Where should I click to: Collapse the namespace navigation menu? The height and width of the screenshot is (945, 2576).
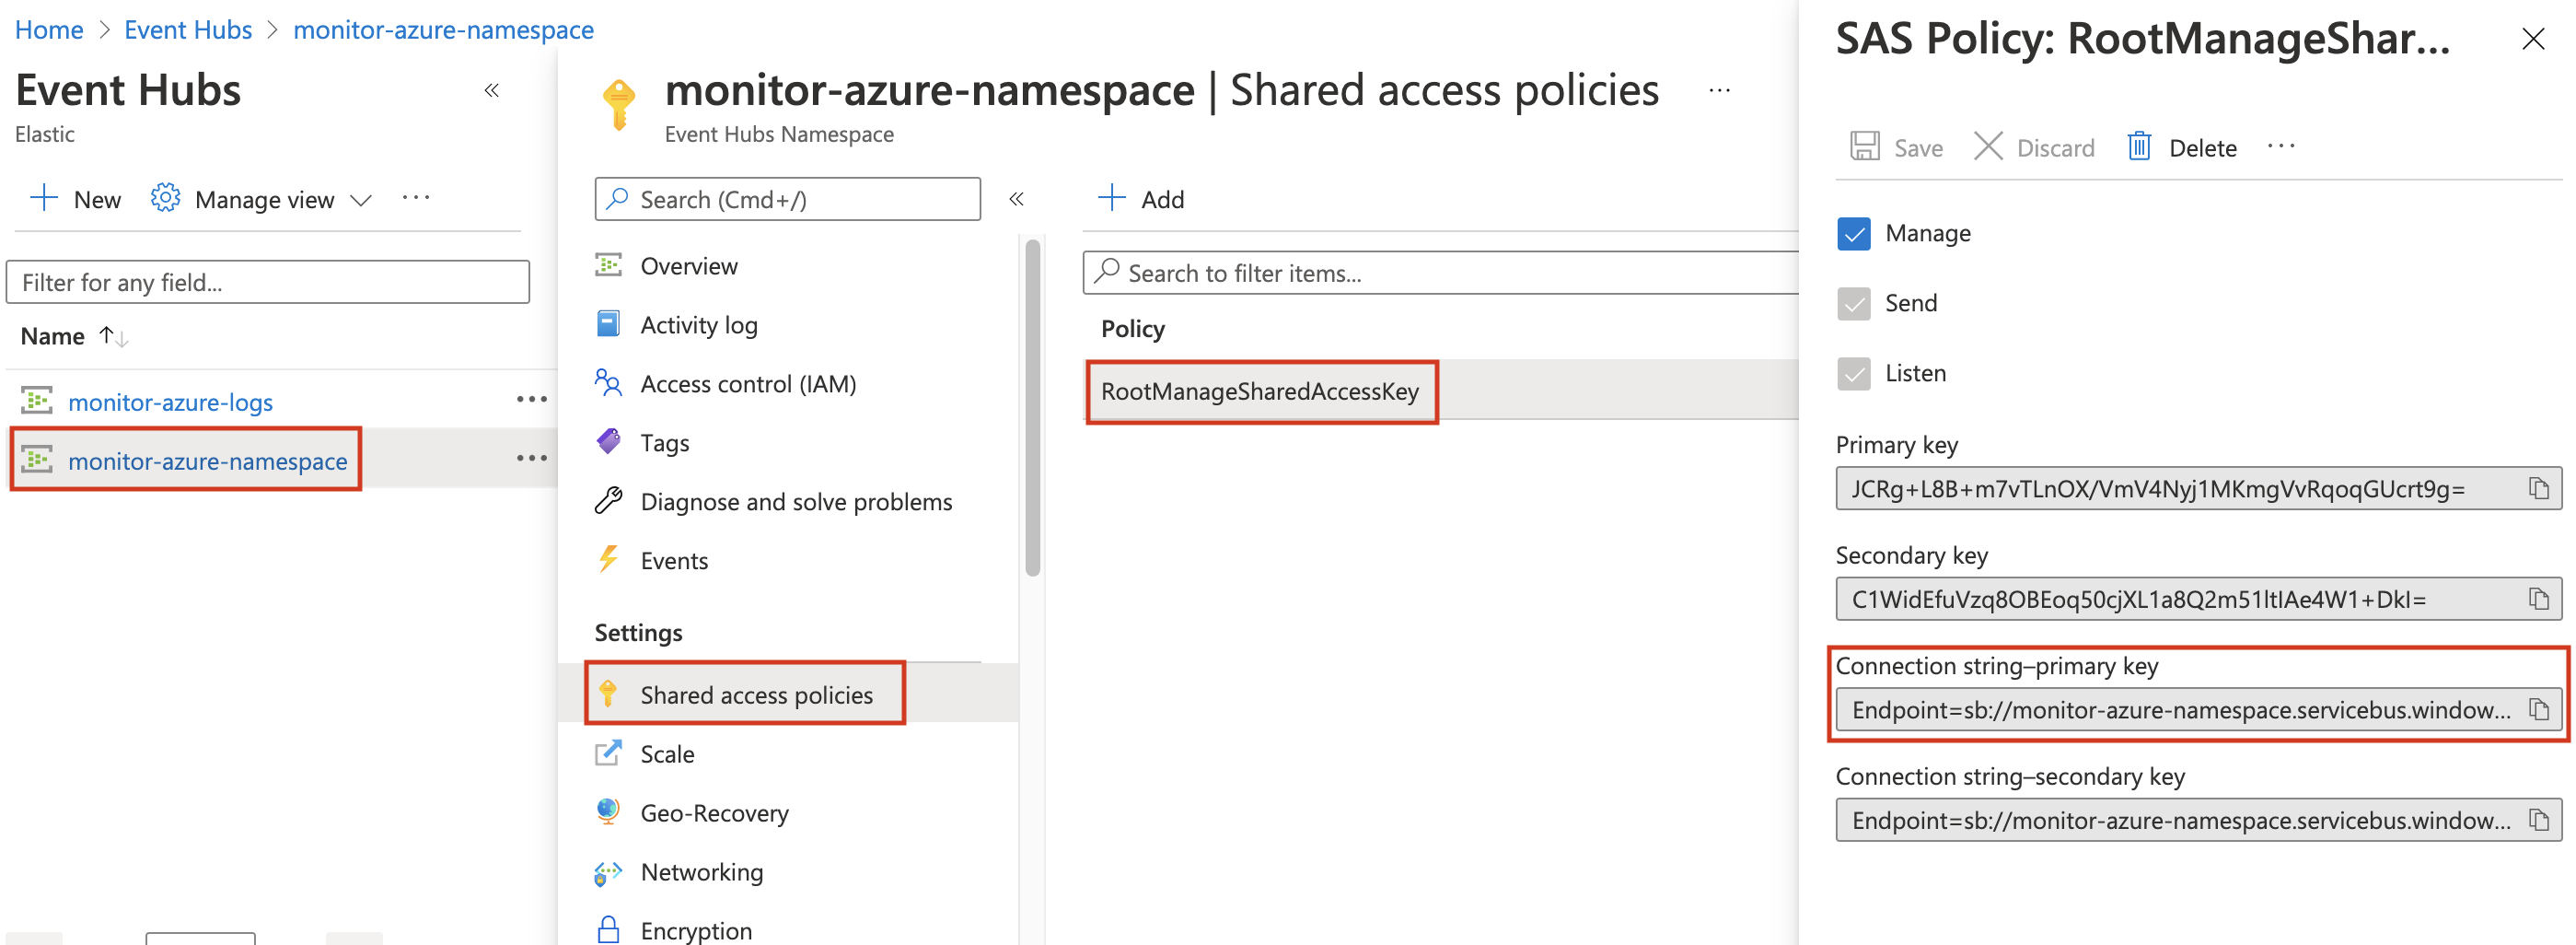tap(1016, 198)
